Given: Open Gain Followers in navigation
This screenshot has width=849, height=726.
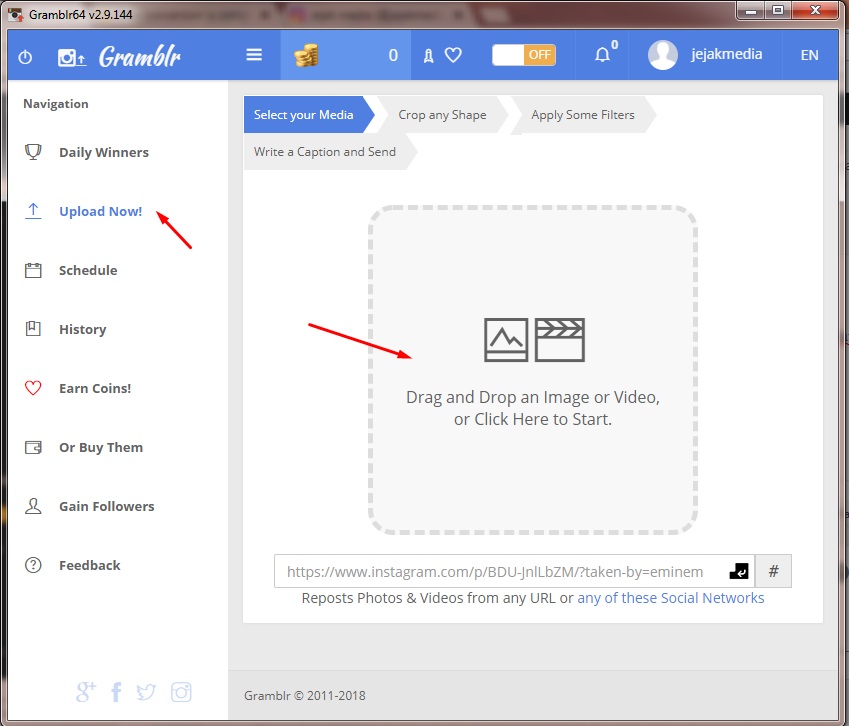Looking at the screenshot, I should click(x=107, y=506).
